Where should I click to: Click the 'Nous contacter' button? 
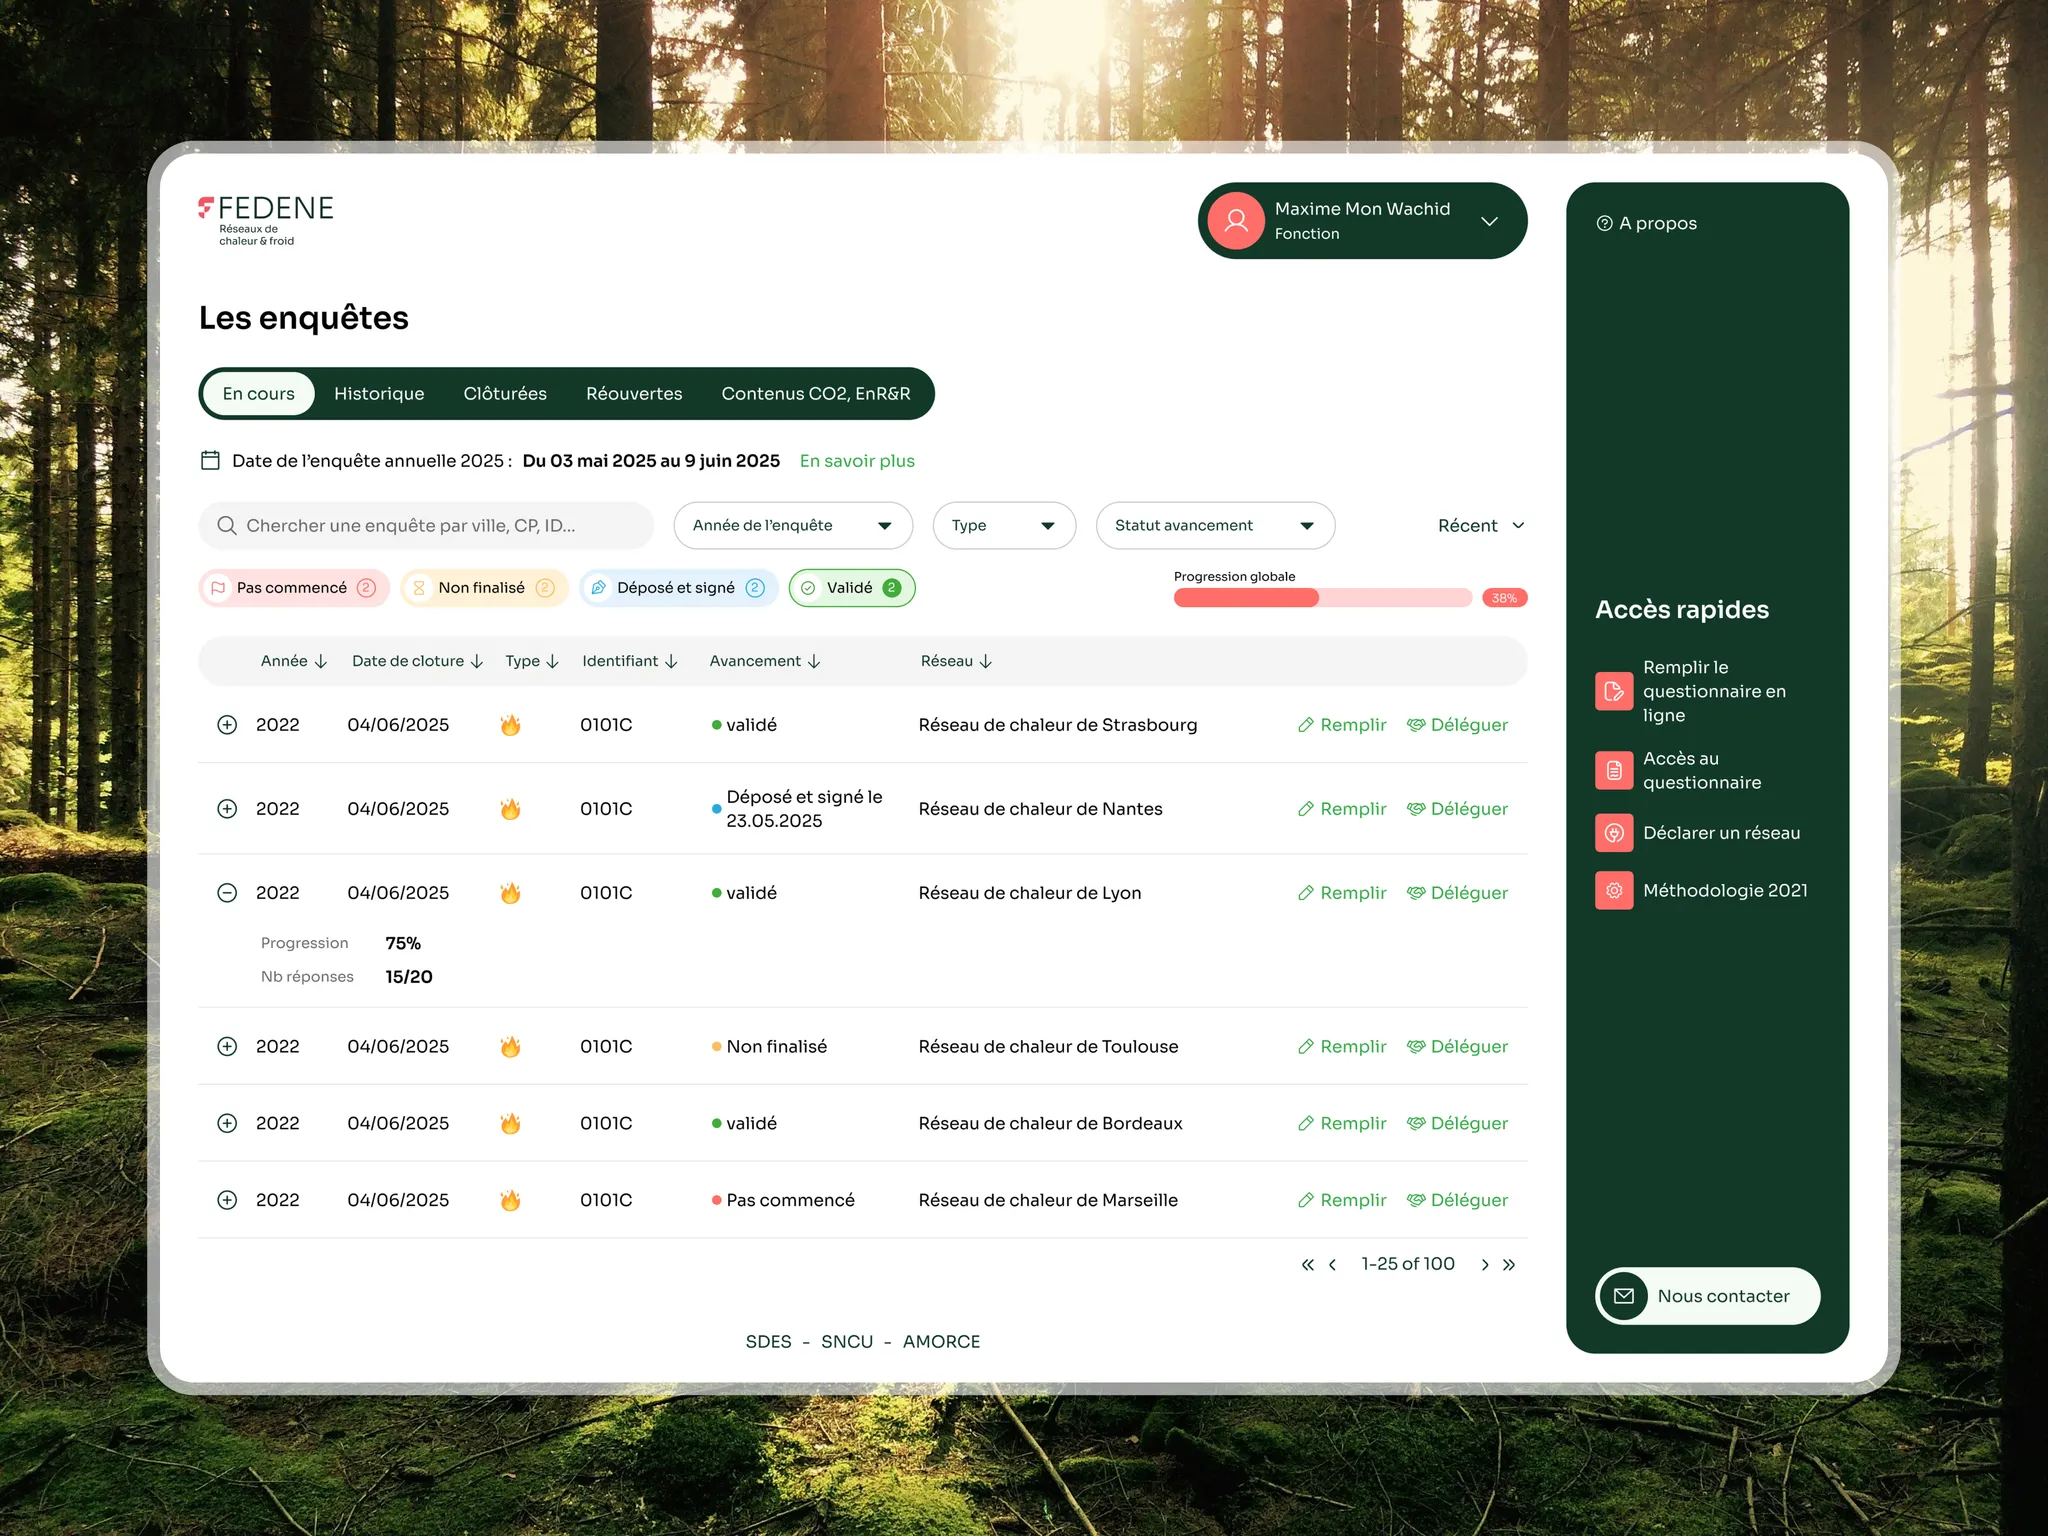tap(1708, 1296)
